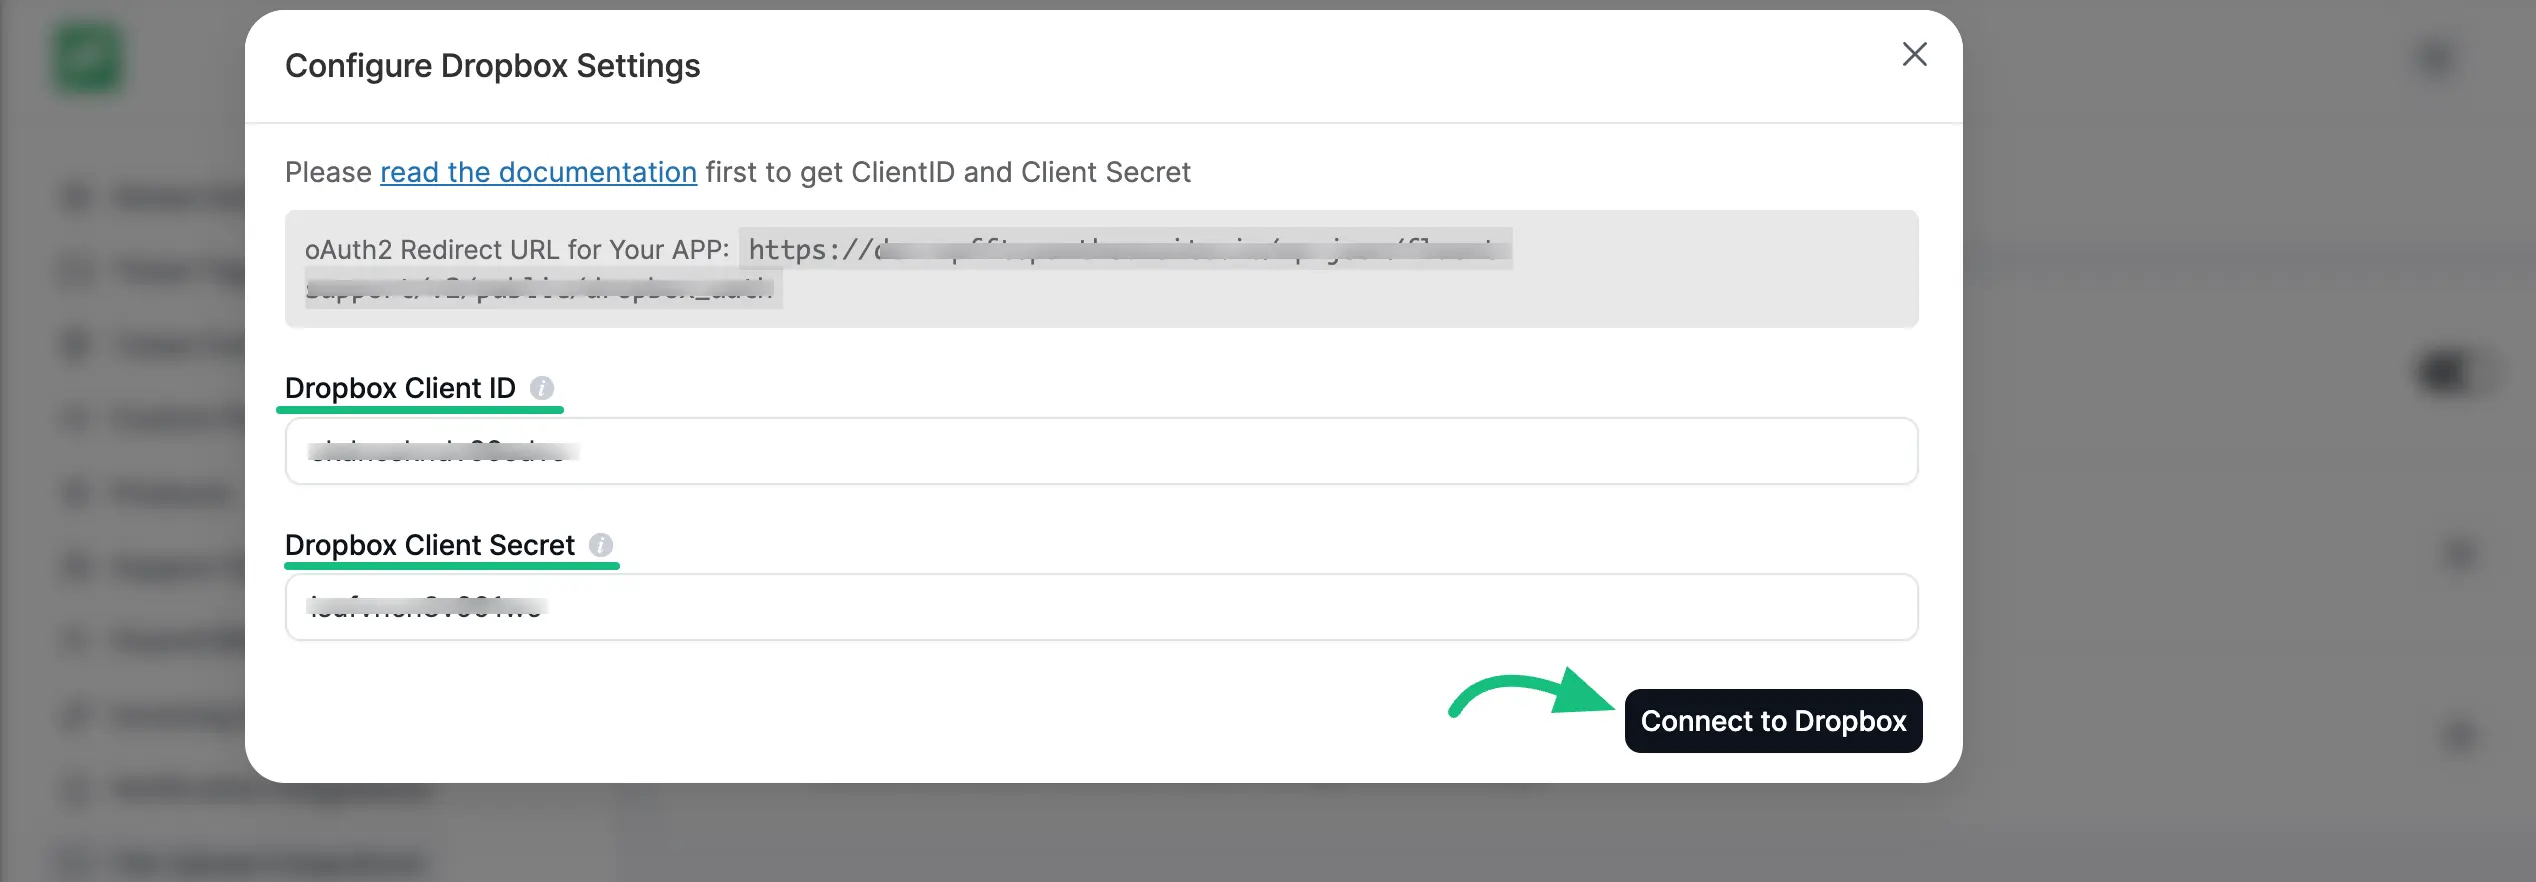Click inside the Dropbox Client Secret input field
The height and width of the screenshot is (882, 2536).
tap(1100, 606)
